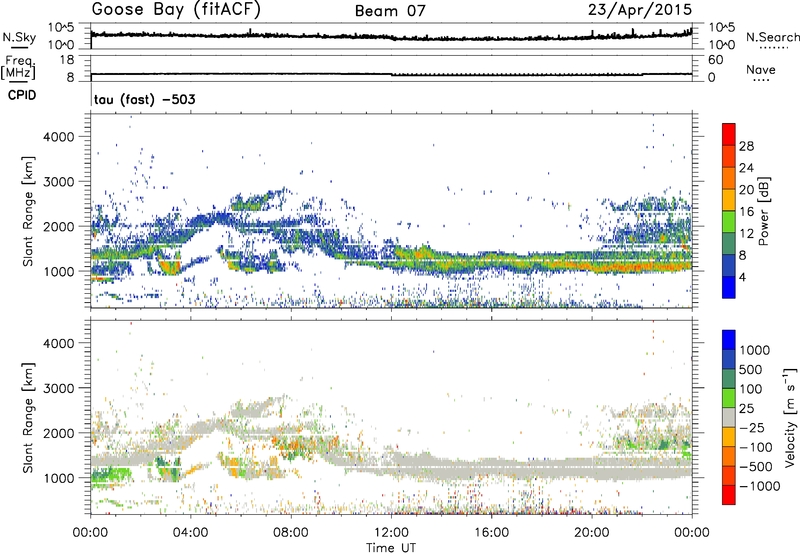The height and width of the screenshot is (554, 800).
Task: Click the red top segment of Power color bar
Action: pos(729,134)
